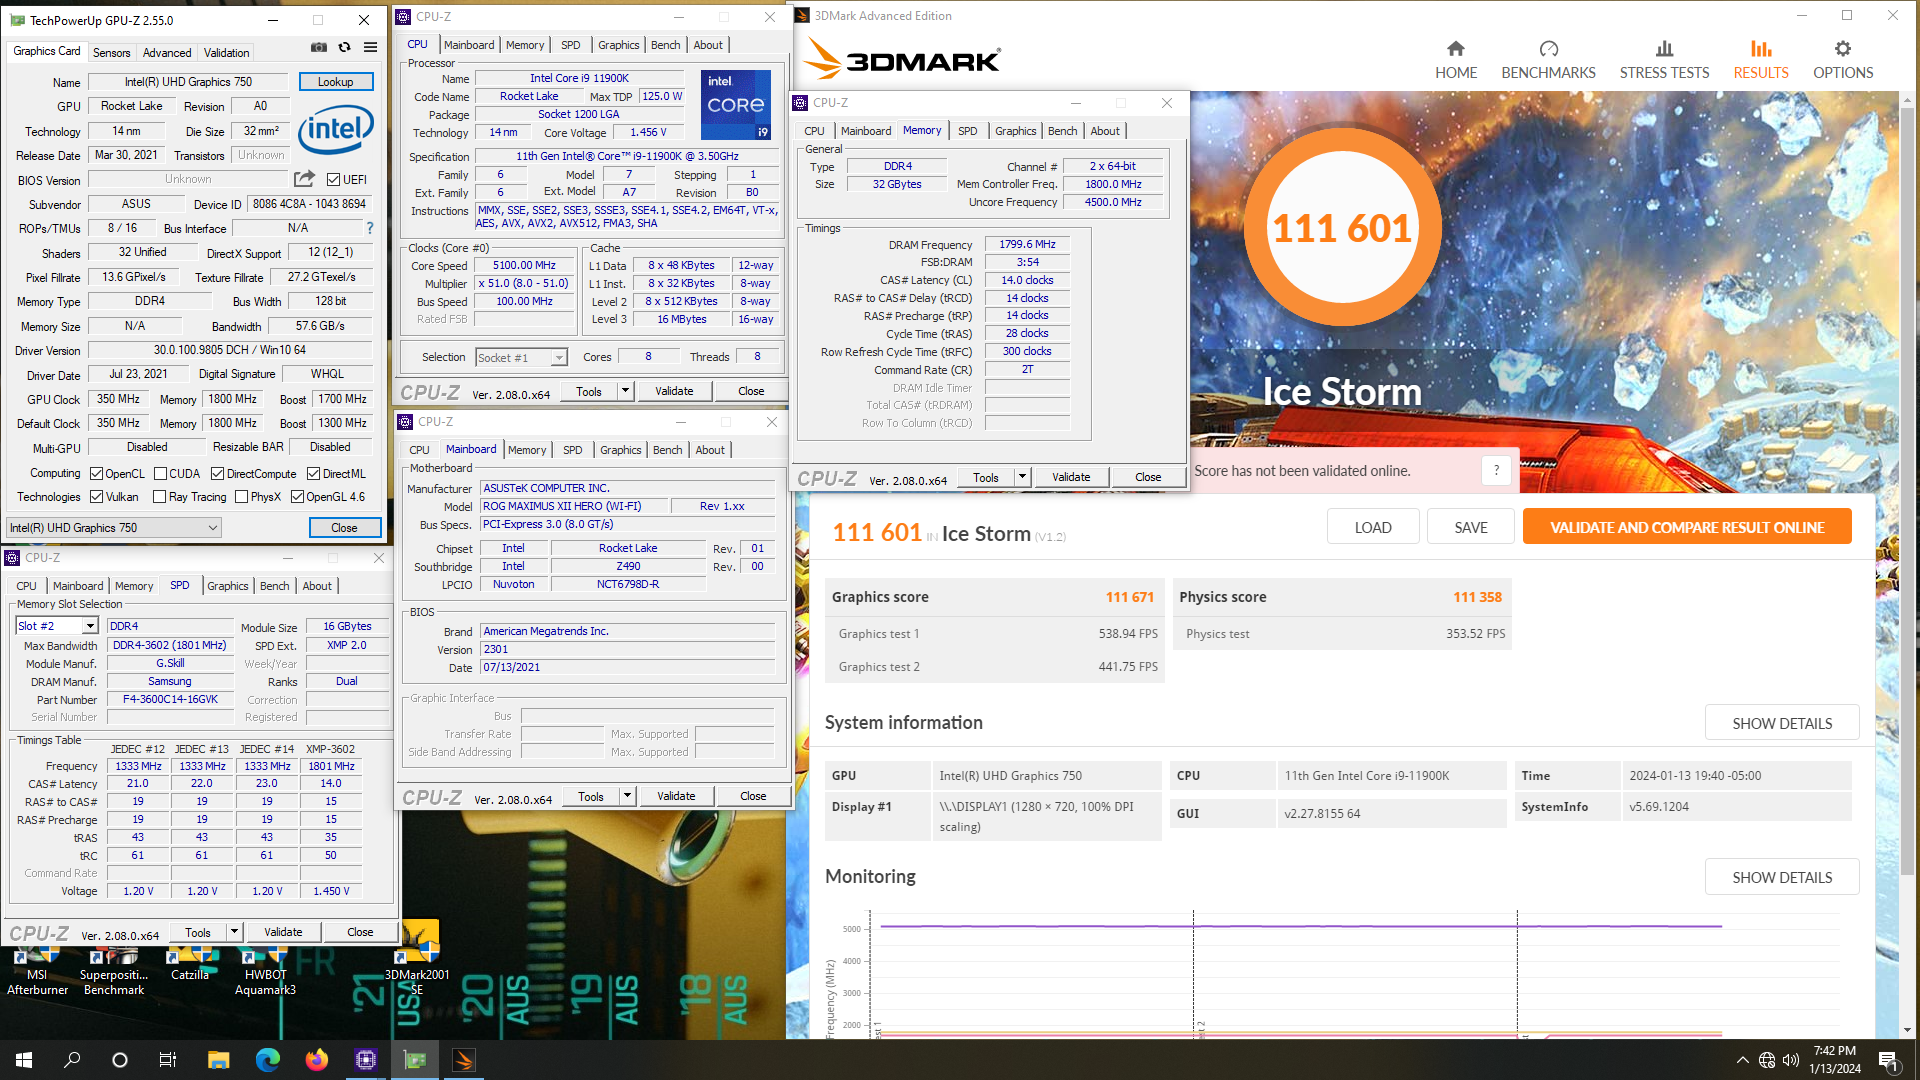
Task: Open Catzilla desktop shortcut
Action: click(x=190, y=962)
